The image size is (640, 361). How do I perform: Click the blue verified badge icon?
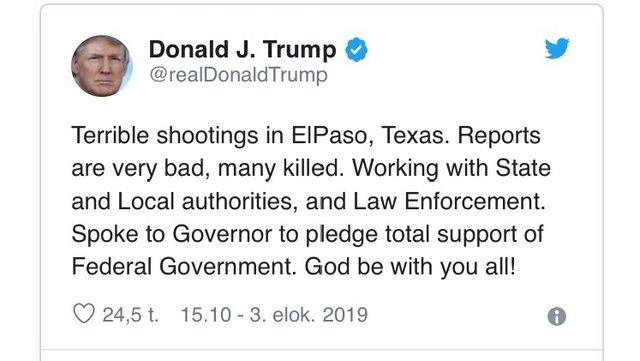356,49
